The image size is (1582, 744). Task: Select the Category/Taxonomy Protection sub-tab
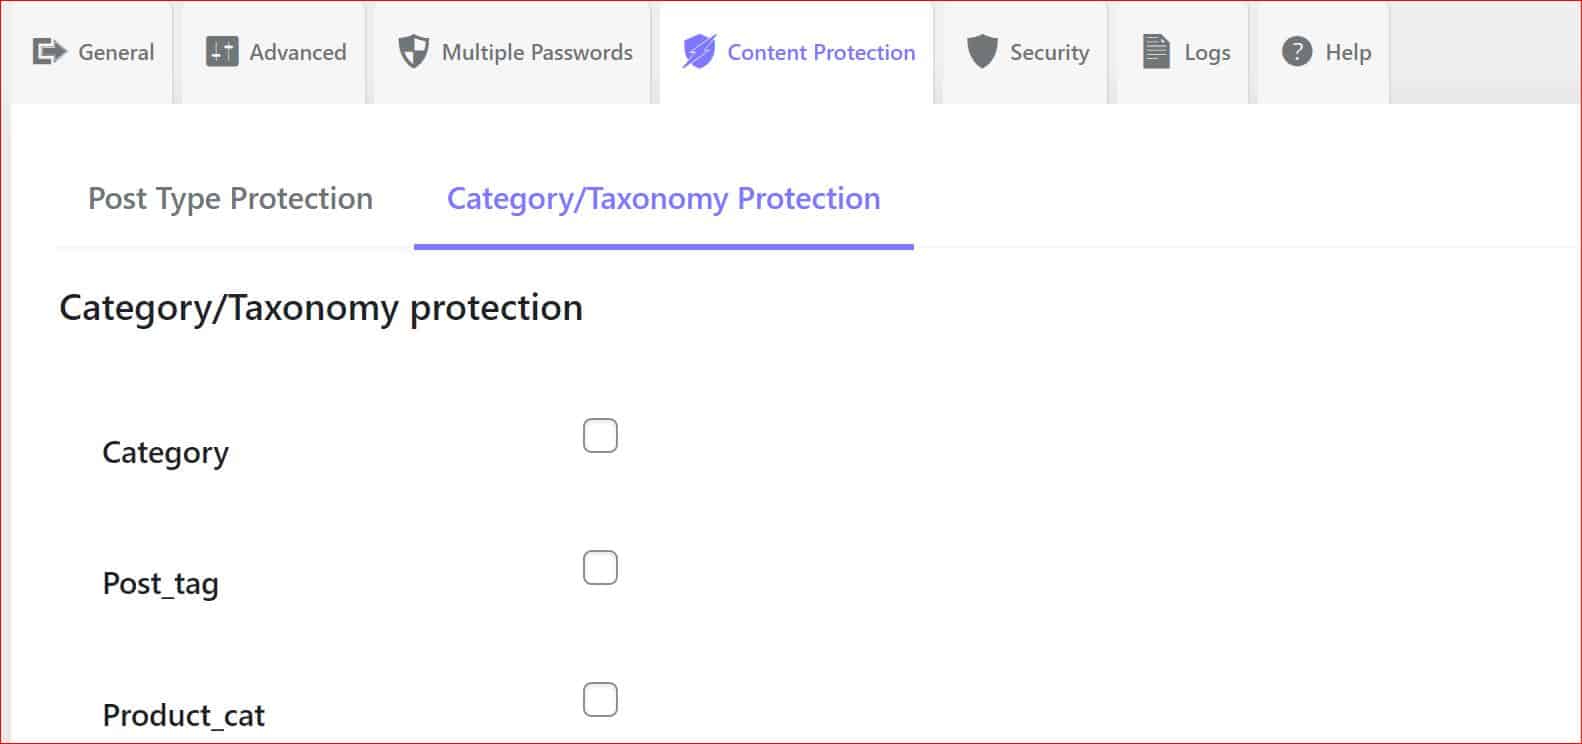[663, 199]
